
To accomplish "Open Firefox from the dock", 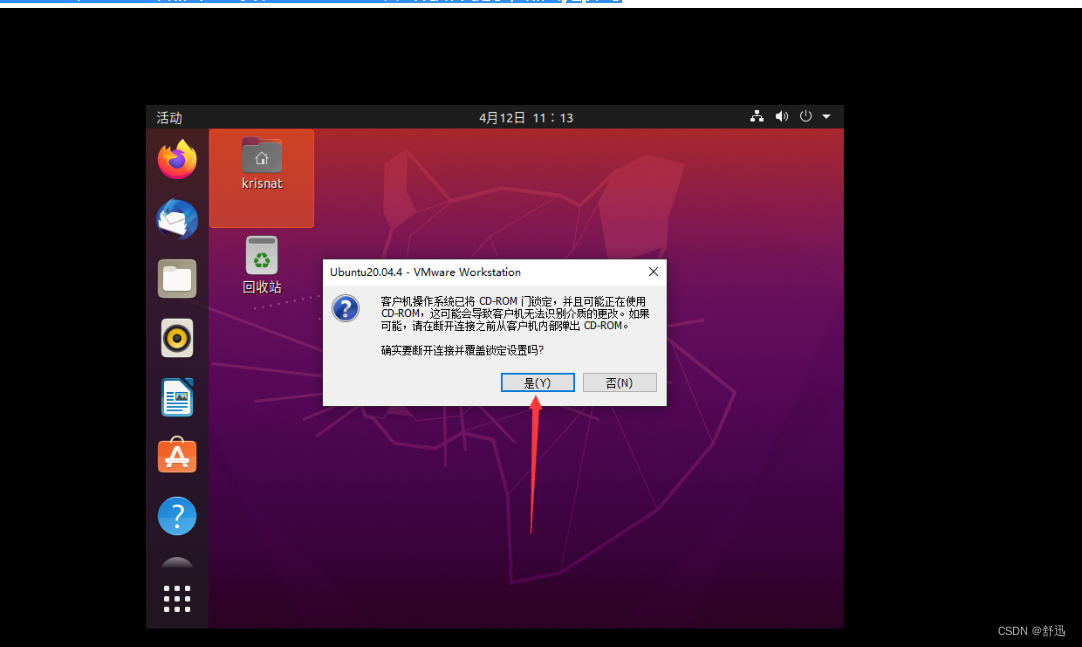I will point(177,160).
